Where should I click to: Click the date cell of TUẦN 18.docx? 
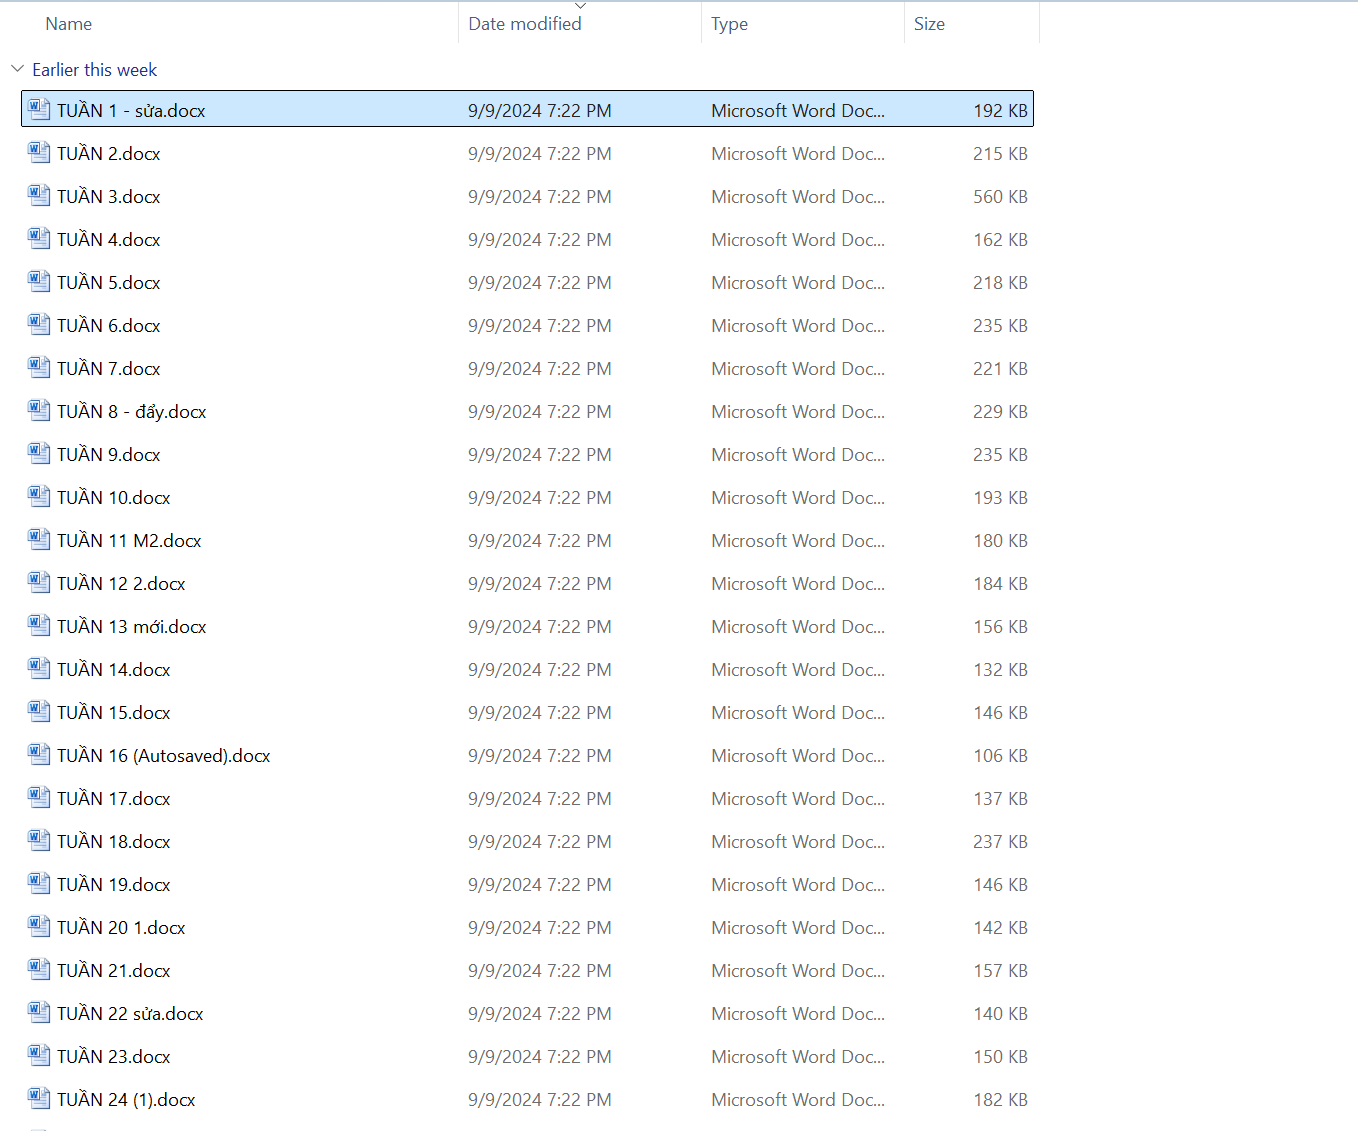click(540, 842)
